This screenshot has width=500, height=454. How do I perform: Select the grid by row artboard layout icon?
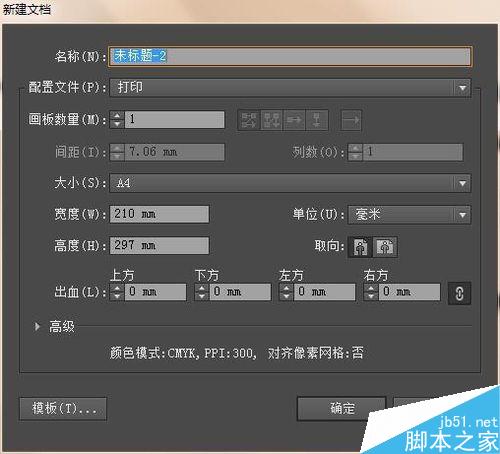point(249,120)
